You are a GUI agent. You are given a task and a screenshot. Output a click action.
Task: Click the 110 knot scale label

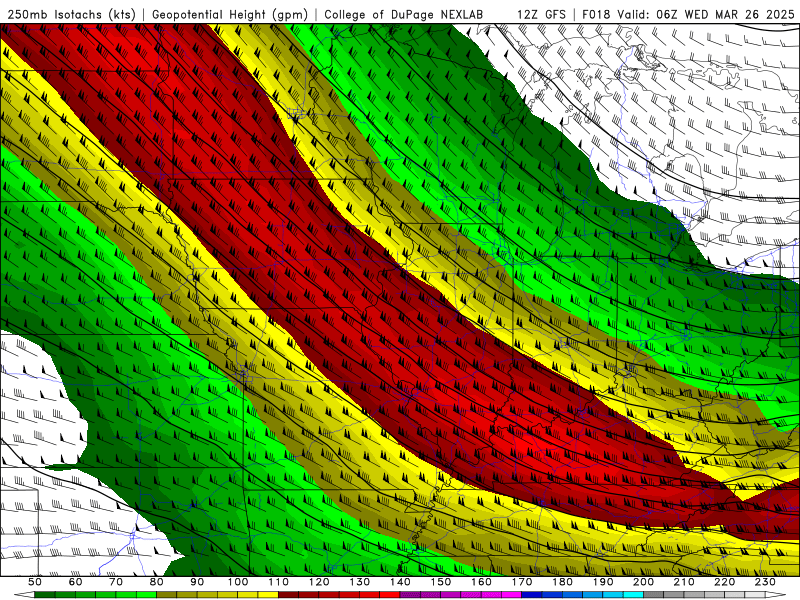pyautogui.click(x=278, y=582)
